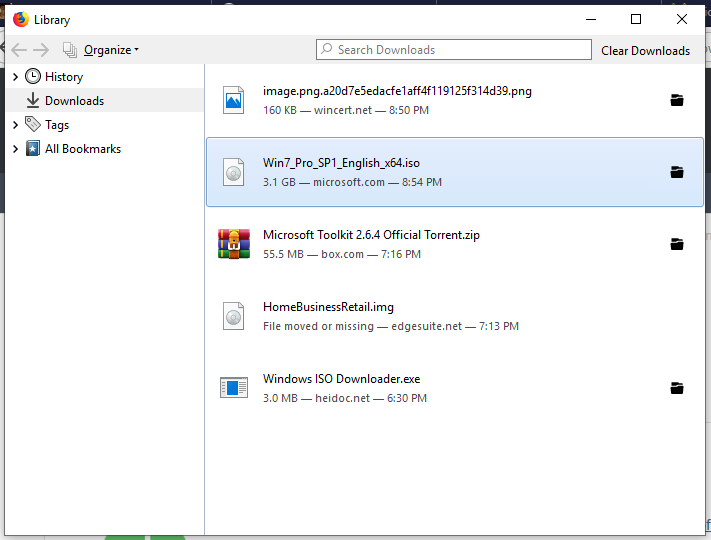Select History in the sidebar
The height and width of the screenshot is (540, 711).
pos(64,77)
